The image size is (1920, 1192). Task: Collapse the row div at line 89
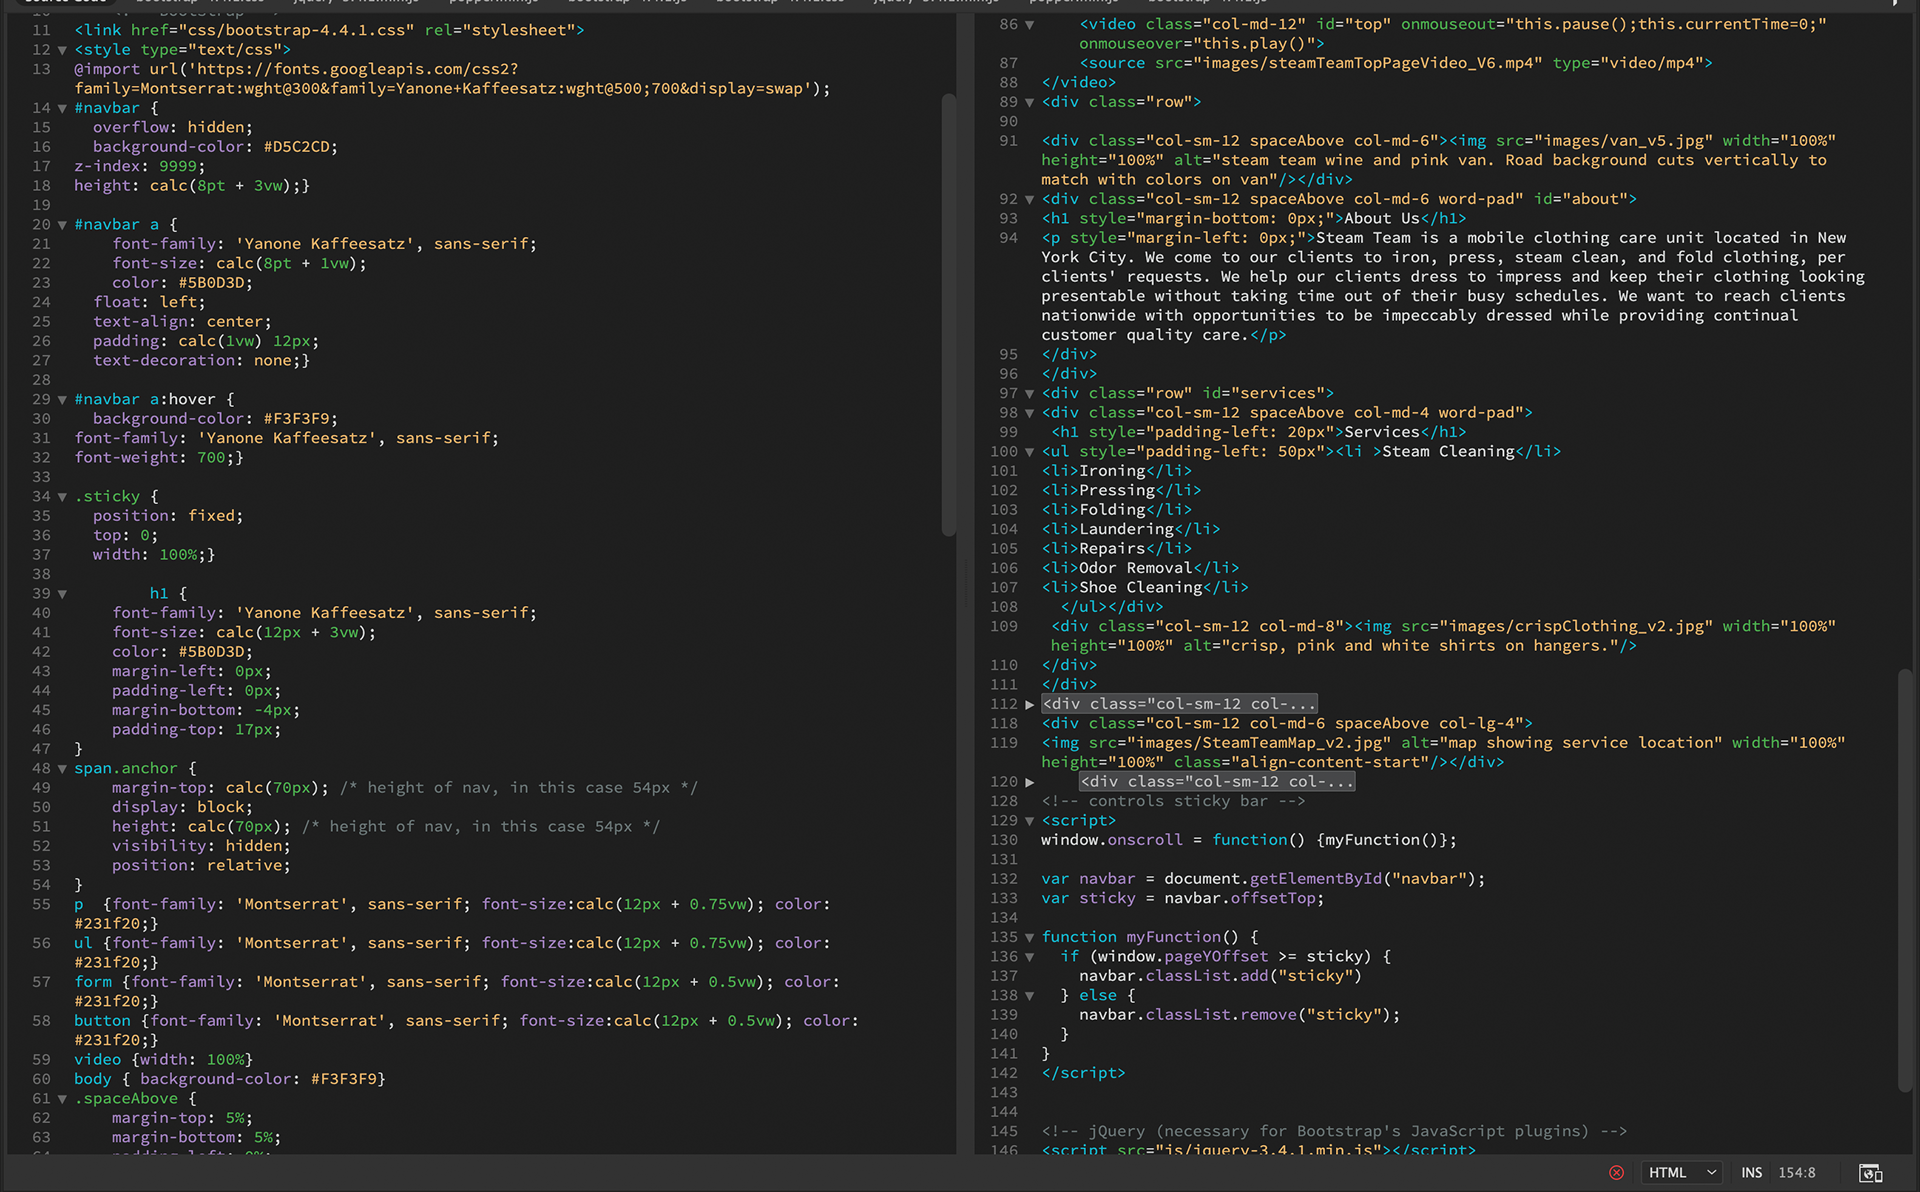coord(1029,102)
